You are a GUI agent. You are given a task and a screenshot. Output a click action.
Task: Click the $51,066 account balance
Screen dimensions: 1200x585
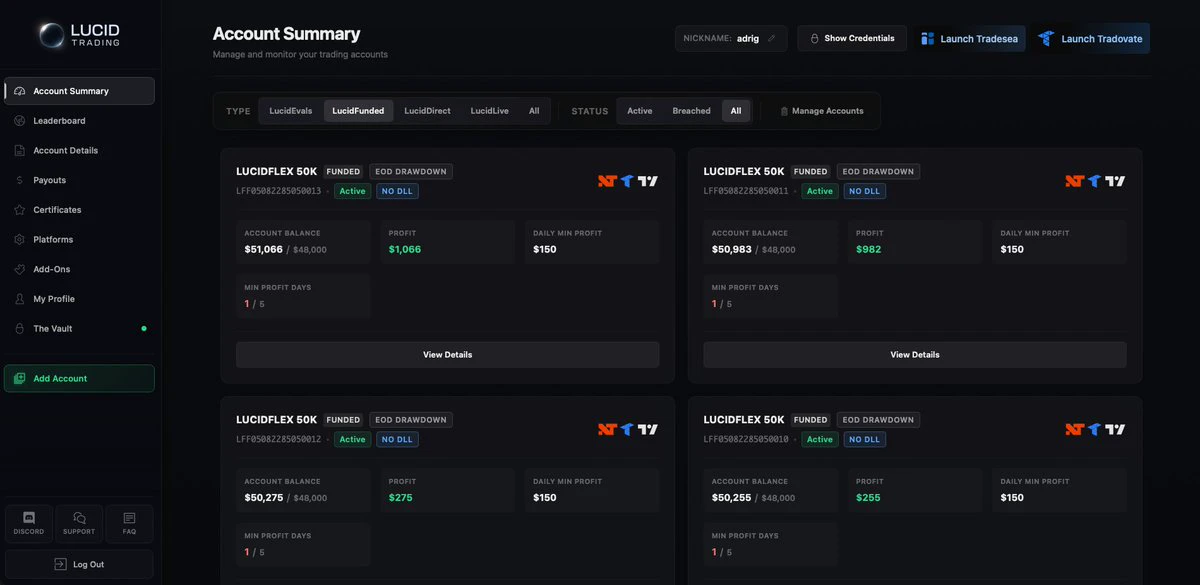264,249
